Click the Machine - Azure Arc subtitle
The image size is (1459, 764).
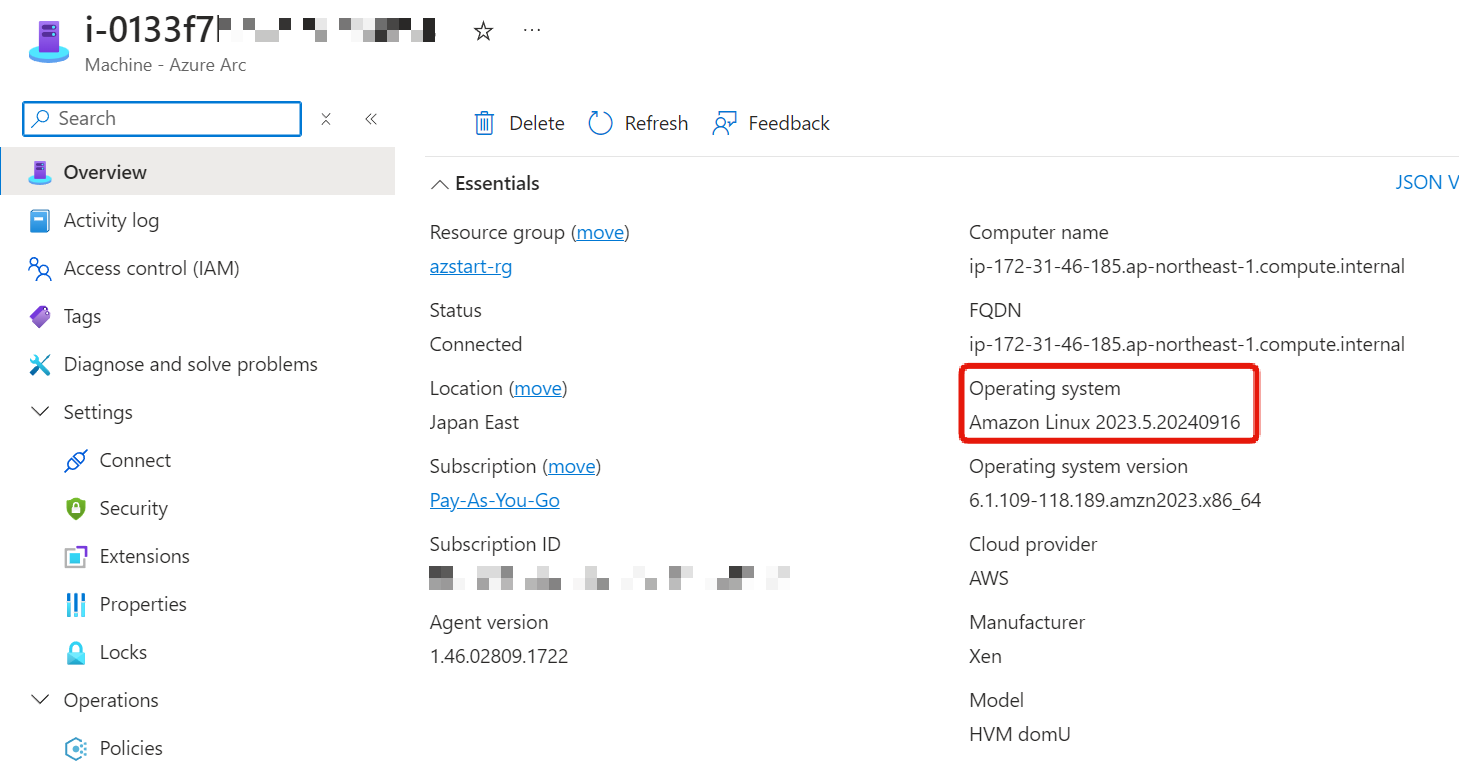[x=165, y=64]
